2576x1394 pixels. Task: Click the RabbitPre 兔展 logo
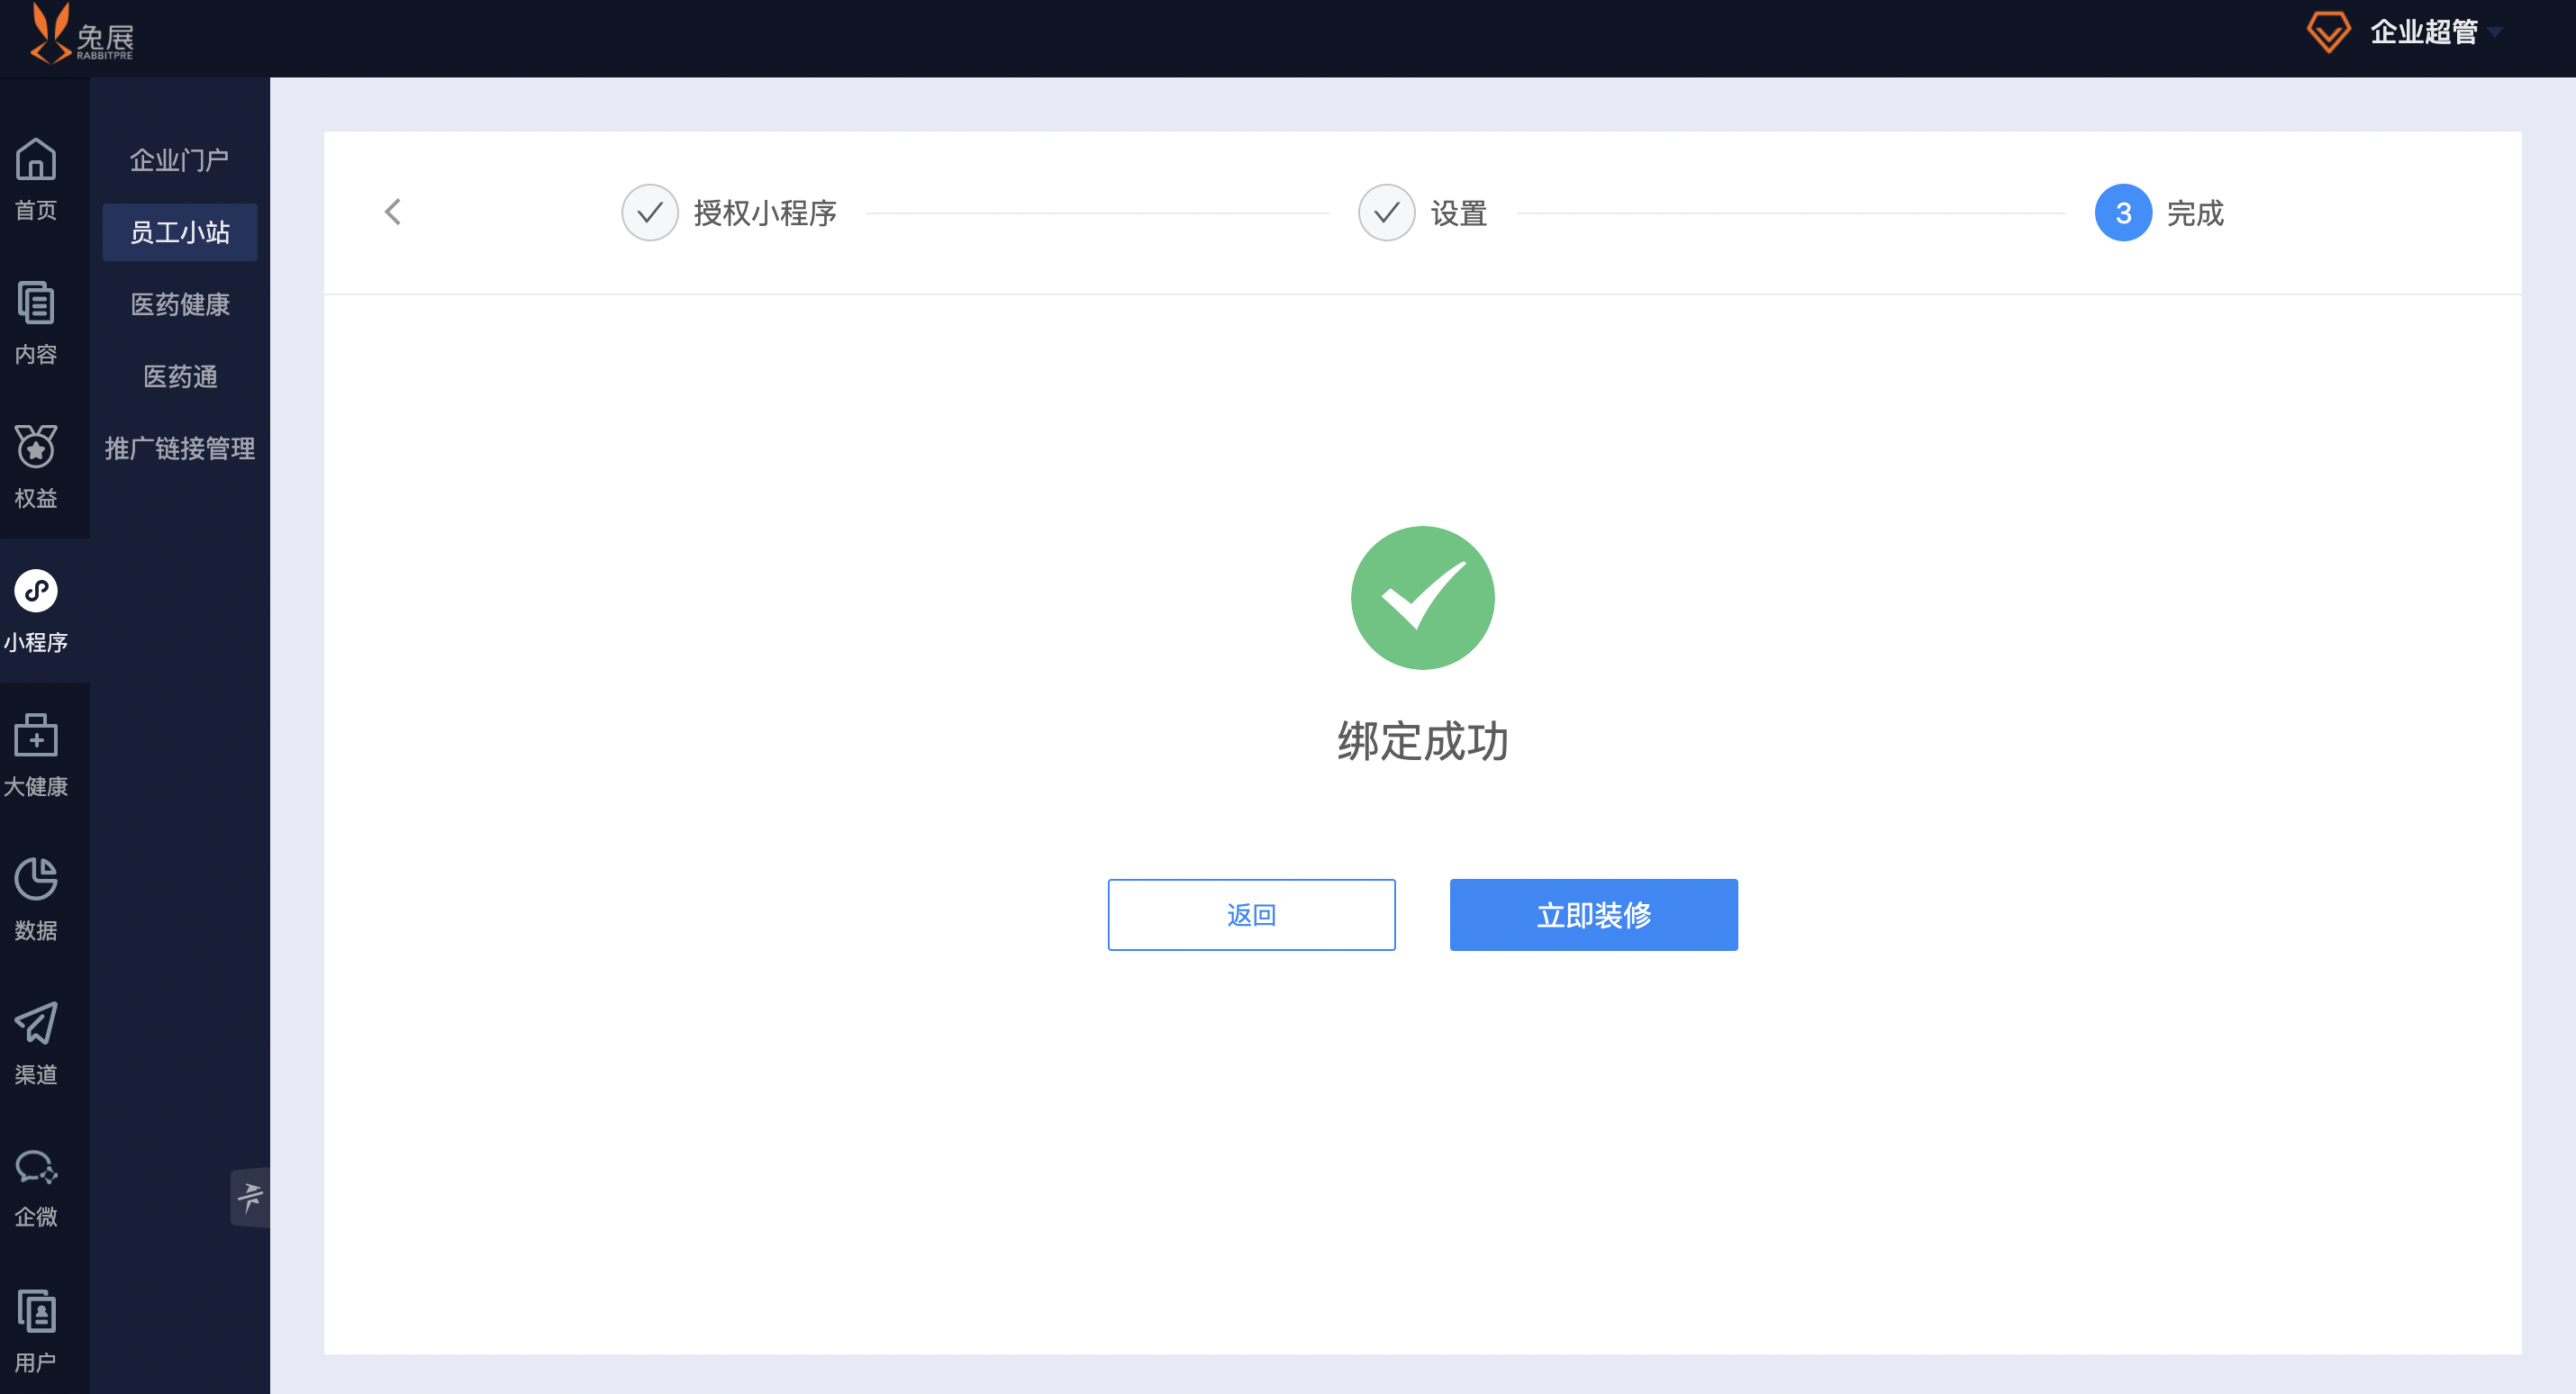81,34
